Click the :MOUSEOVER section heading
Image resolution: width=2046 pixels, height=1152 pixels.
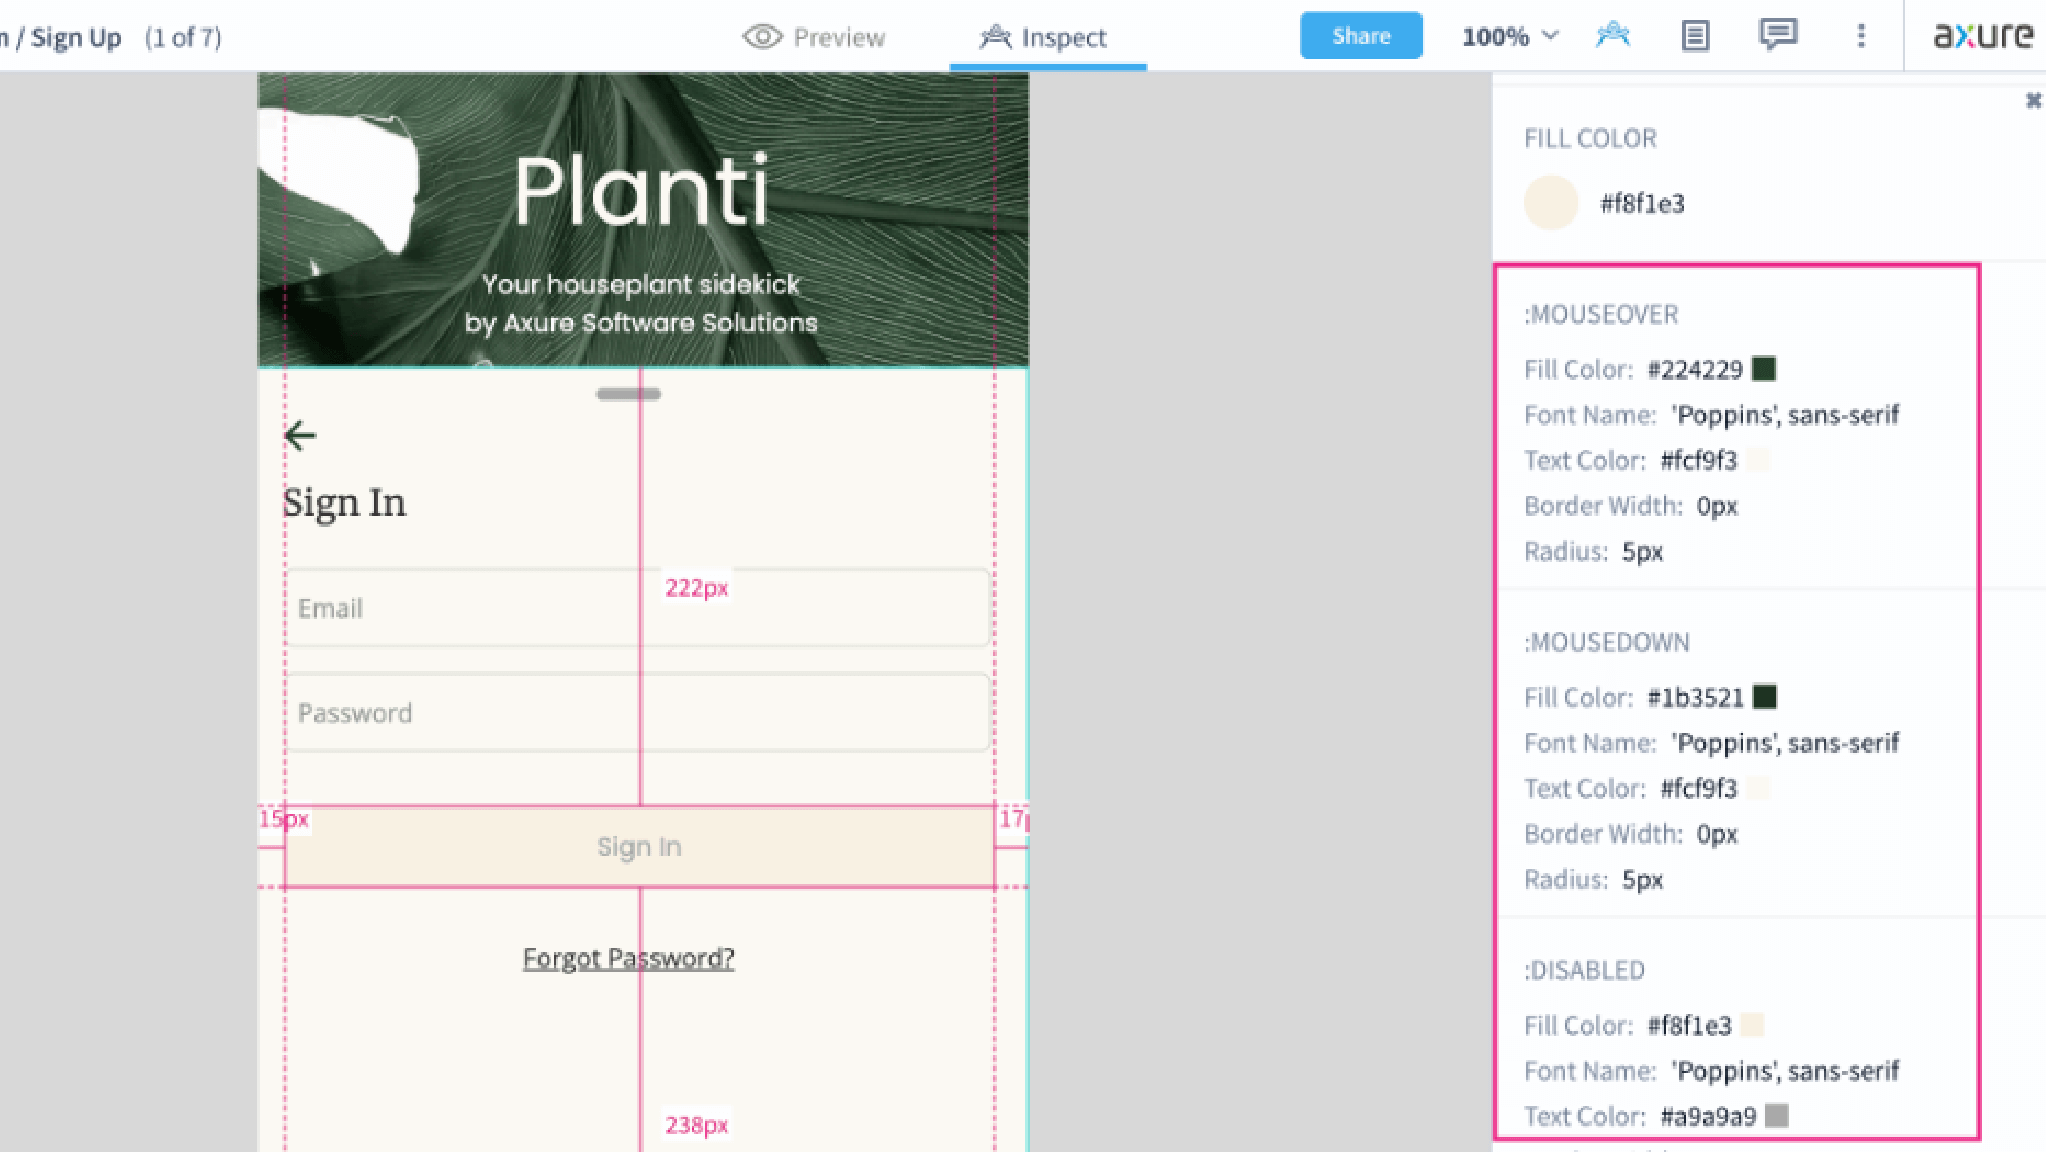[1601, 315]
